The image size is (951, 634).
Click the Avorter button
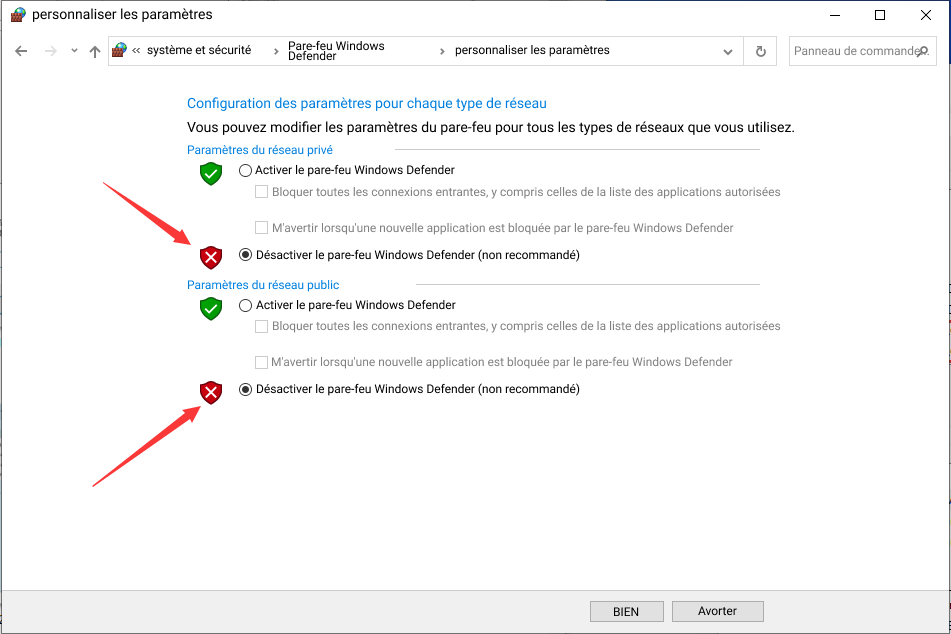717,612
